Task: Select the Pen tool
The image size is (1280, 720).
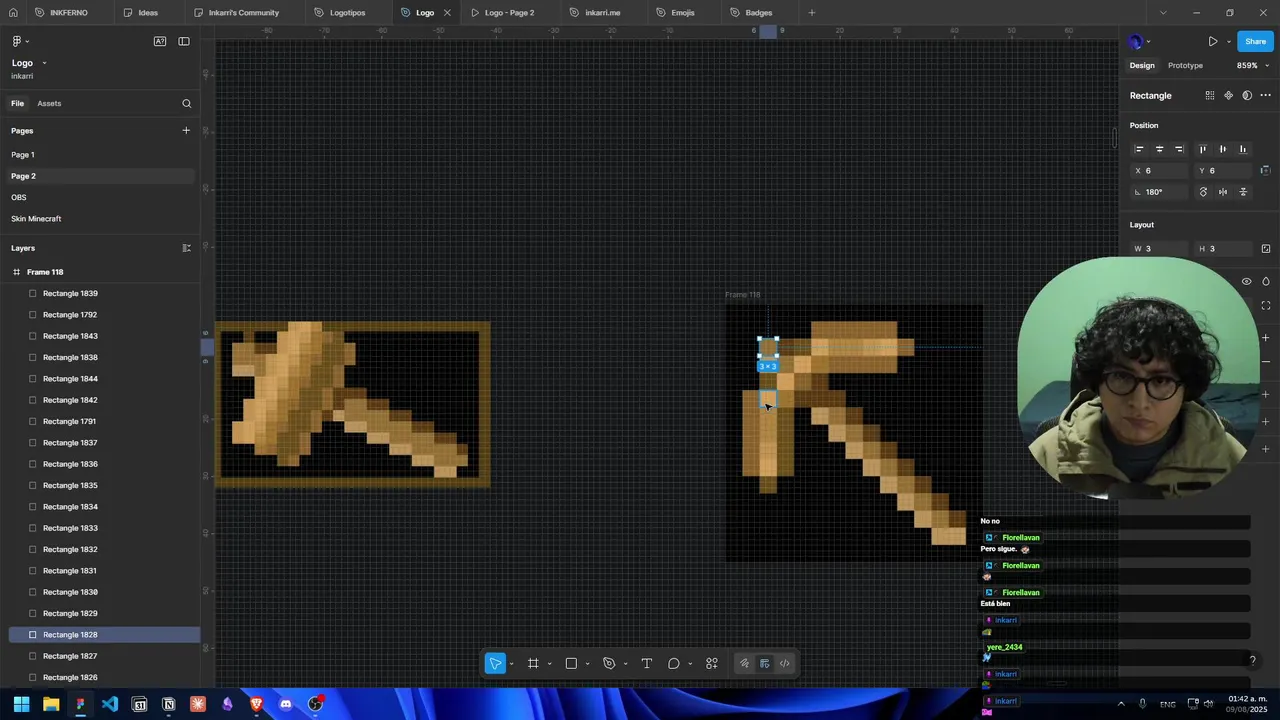Action: [609, 663]
